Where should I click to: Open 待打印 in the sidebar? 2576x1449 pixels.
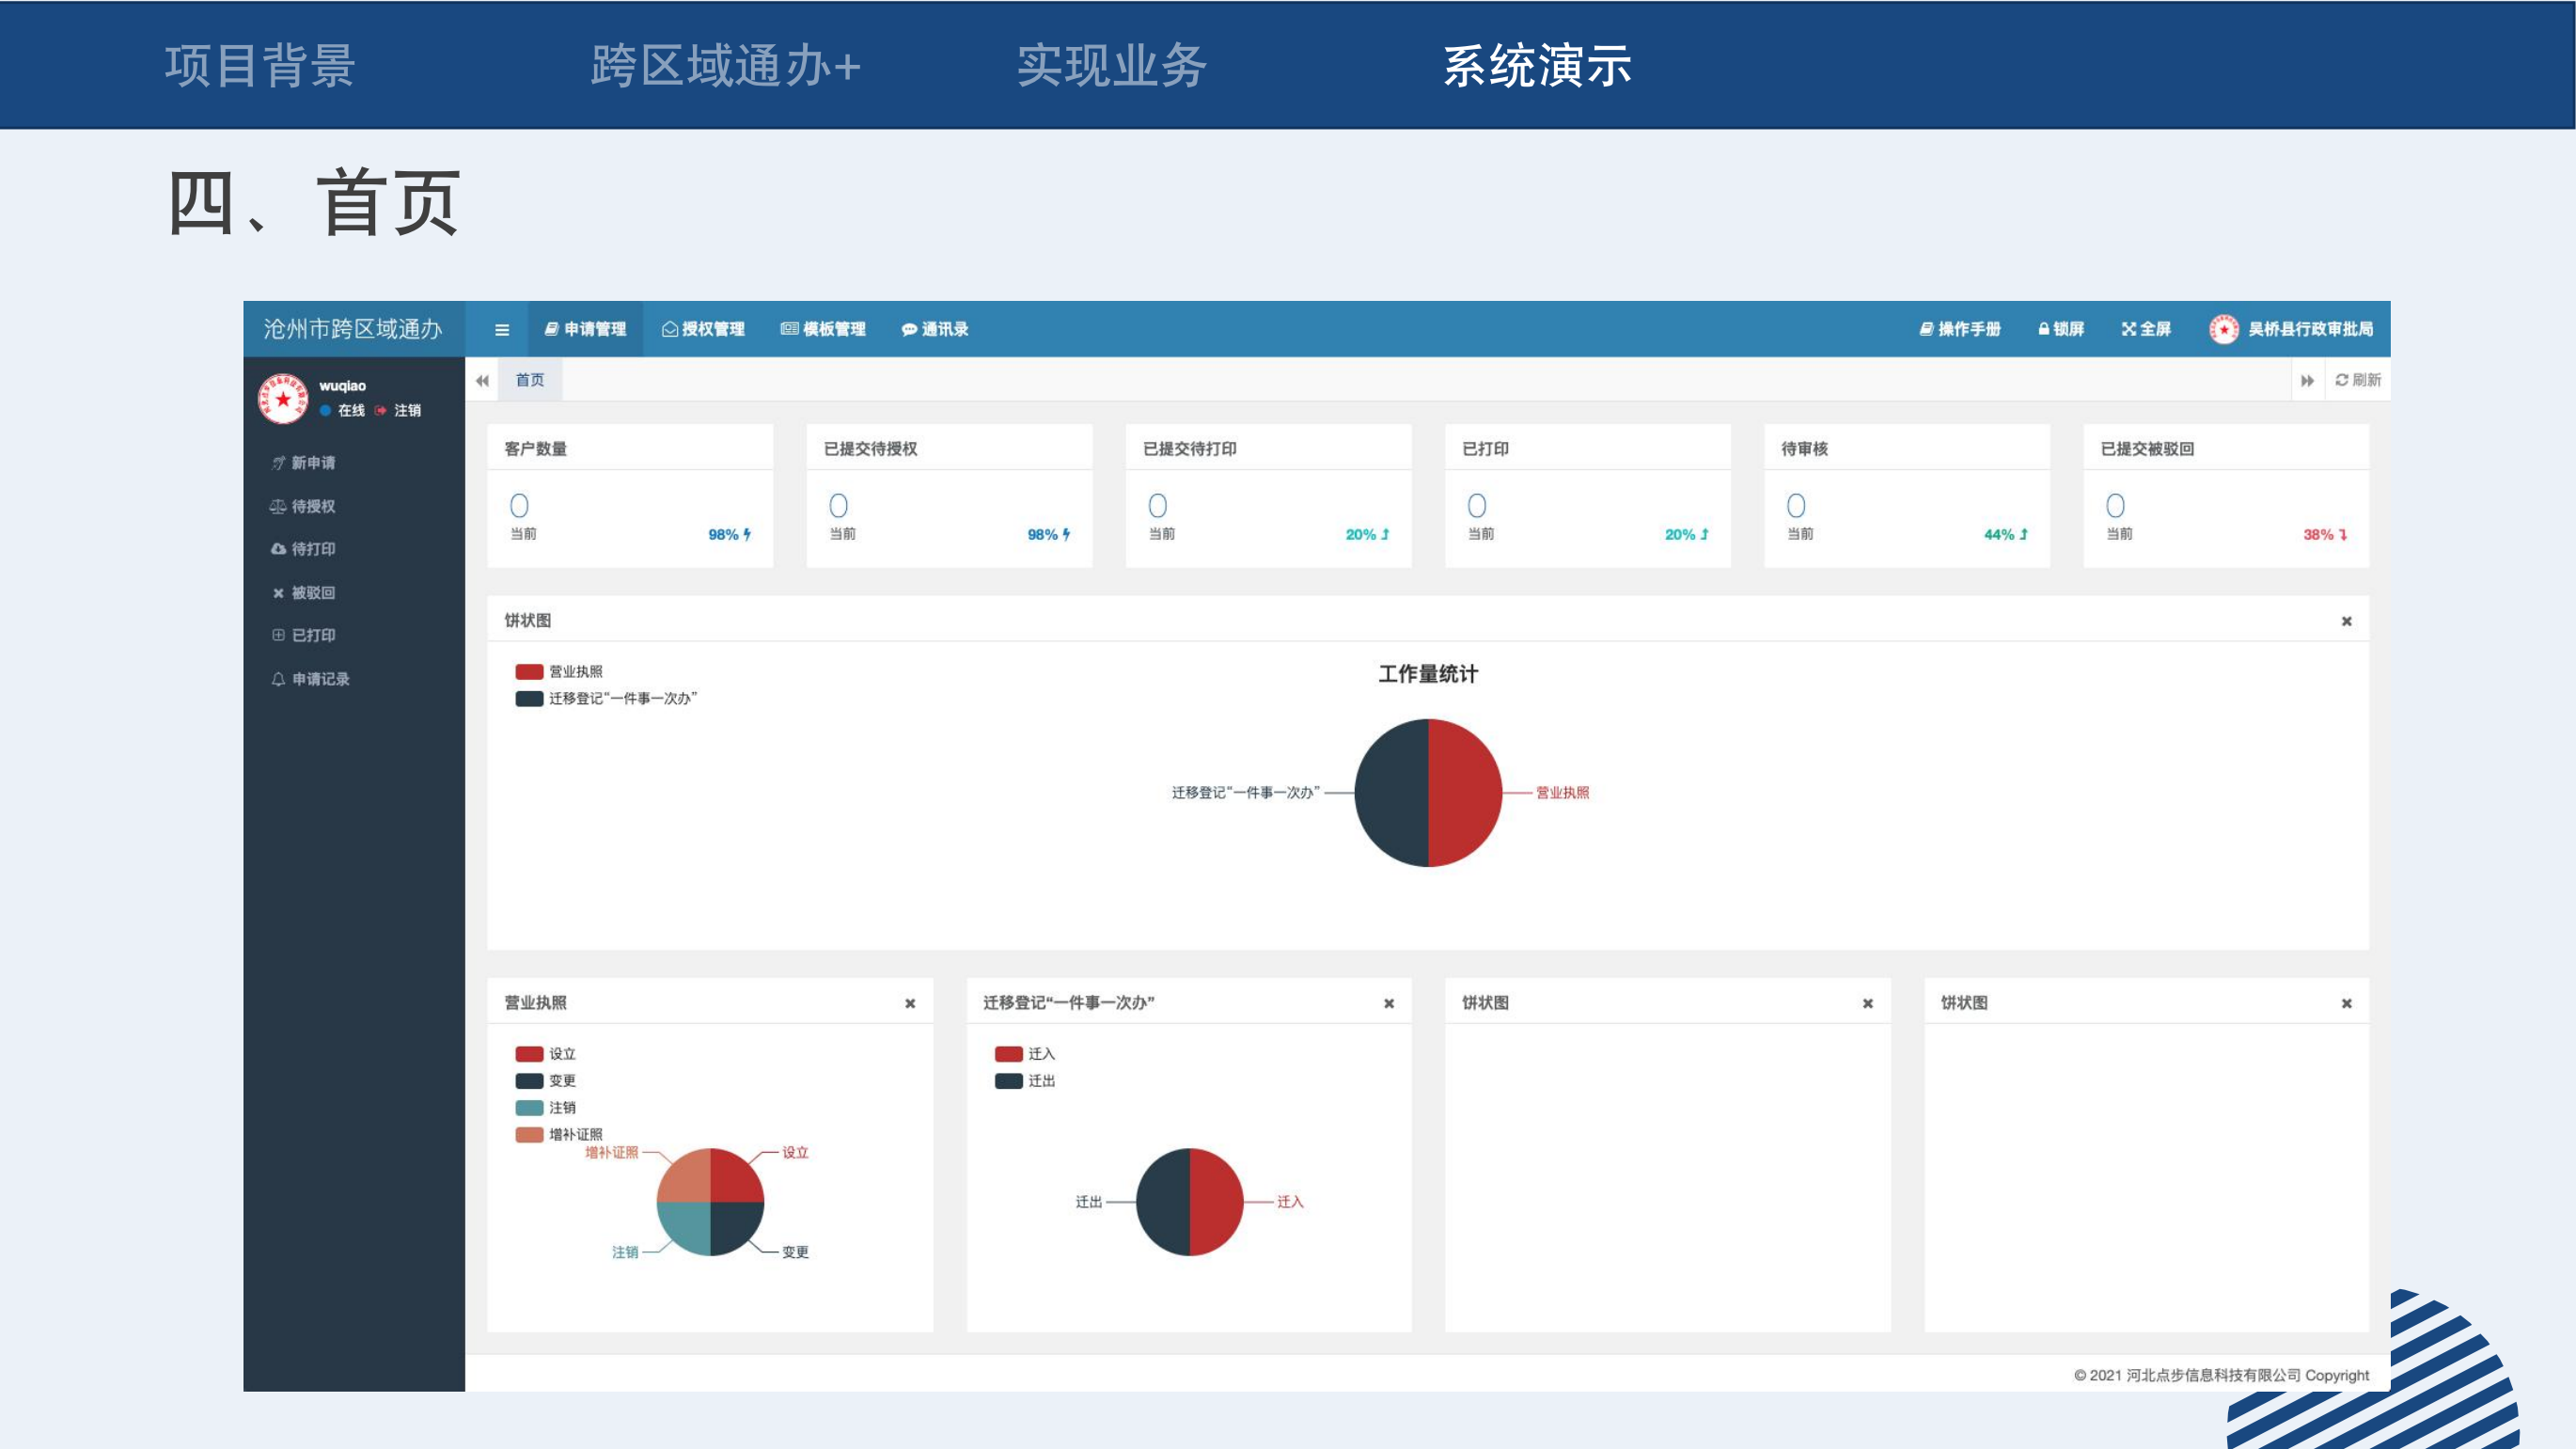point(312,549)
